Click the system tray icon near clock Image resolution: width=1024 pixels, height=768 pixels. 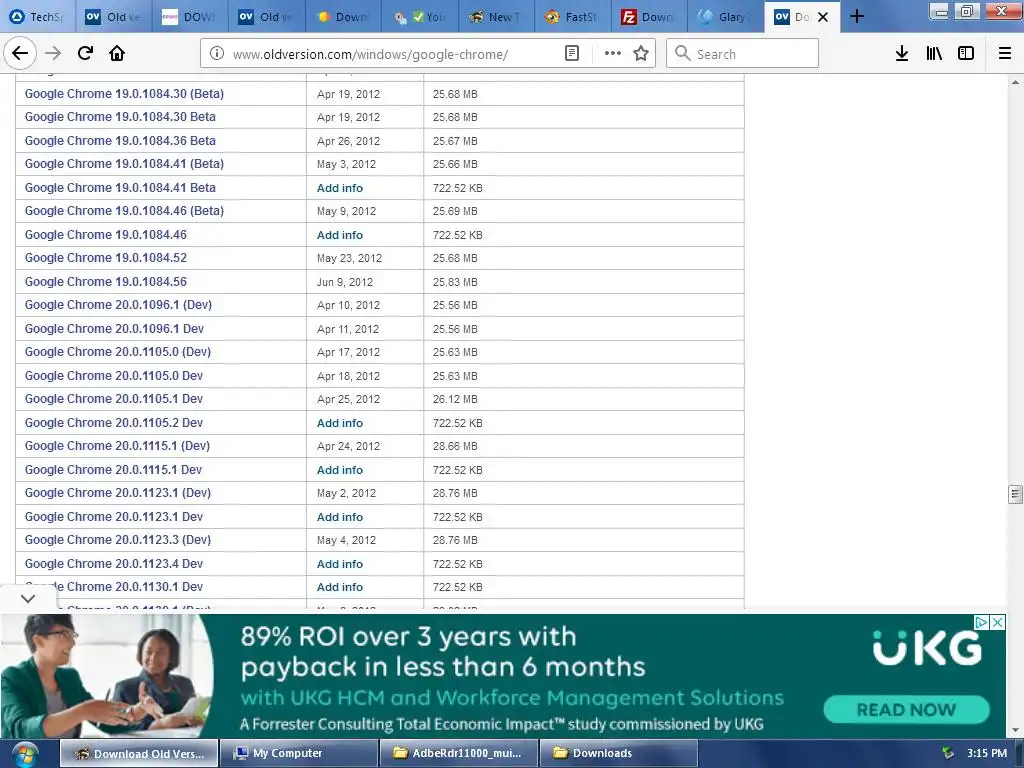[x=948, y=753]
